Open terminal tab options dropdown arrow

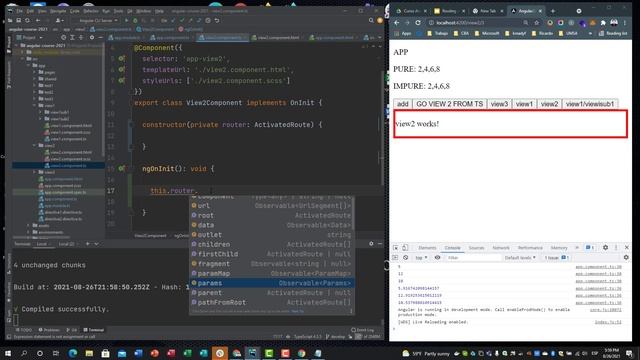(96, 244)
